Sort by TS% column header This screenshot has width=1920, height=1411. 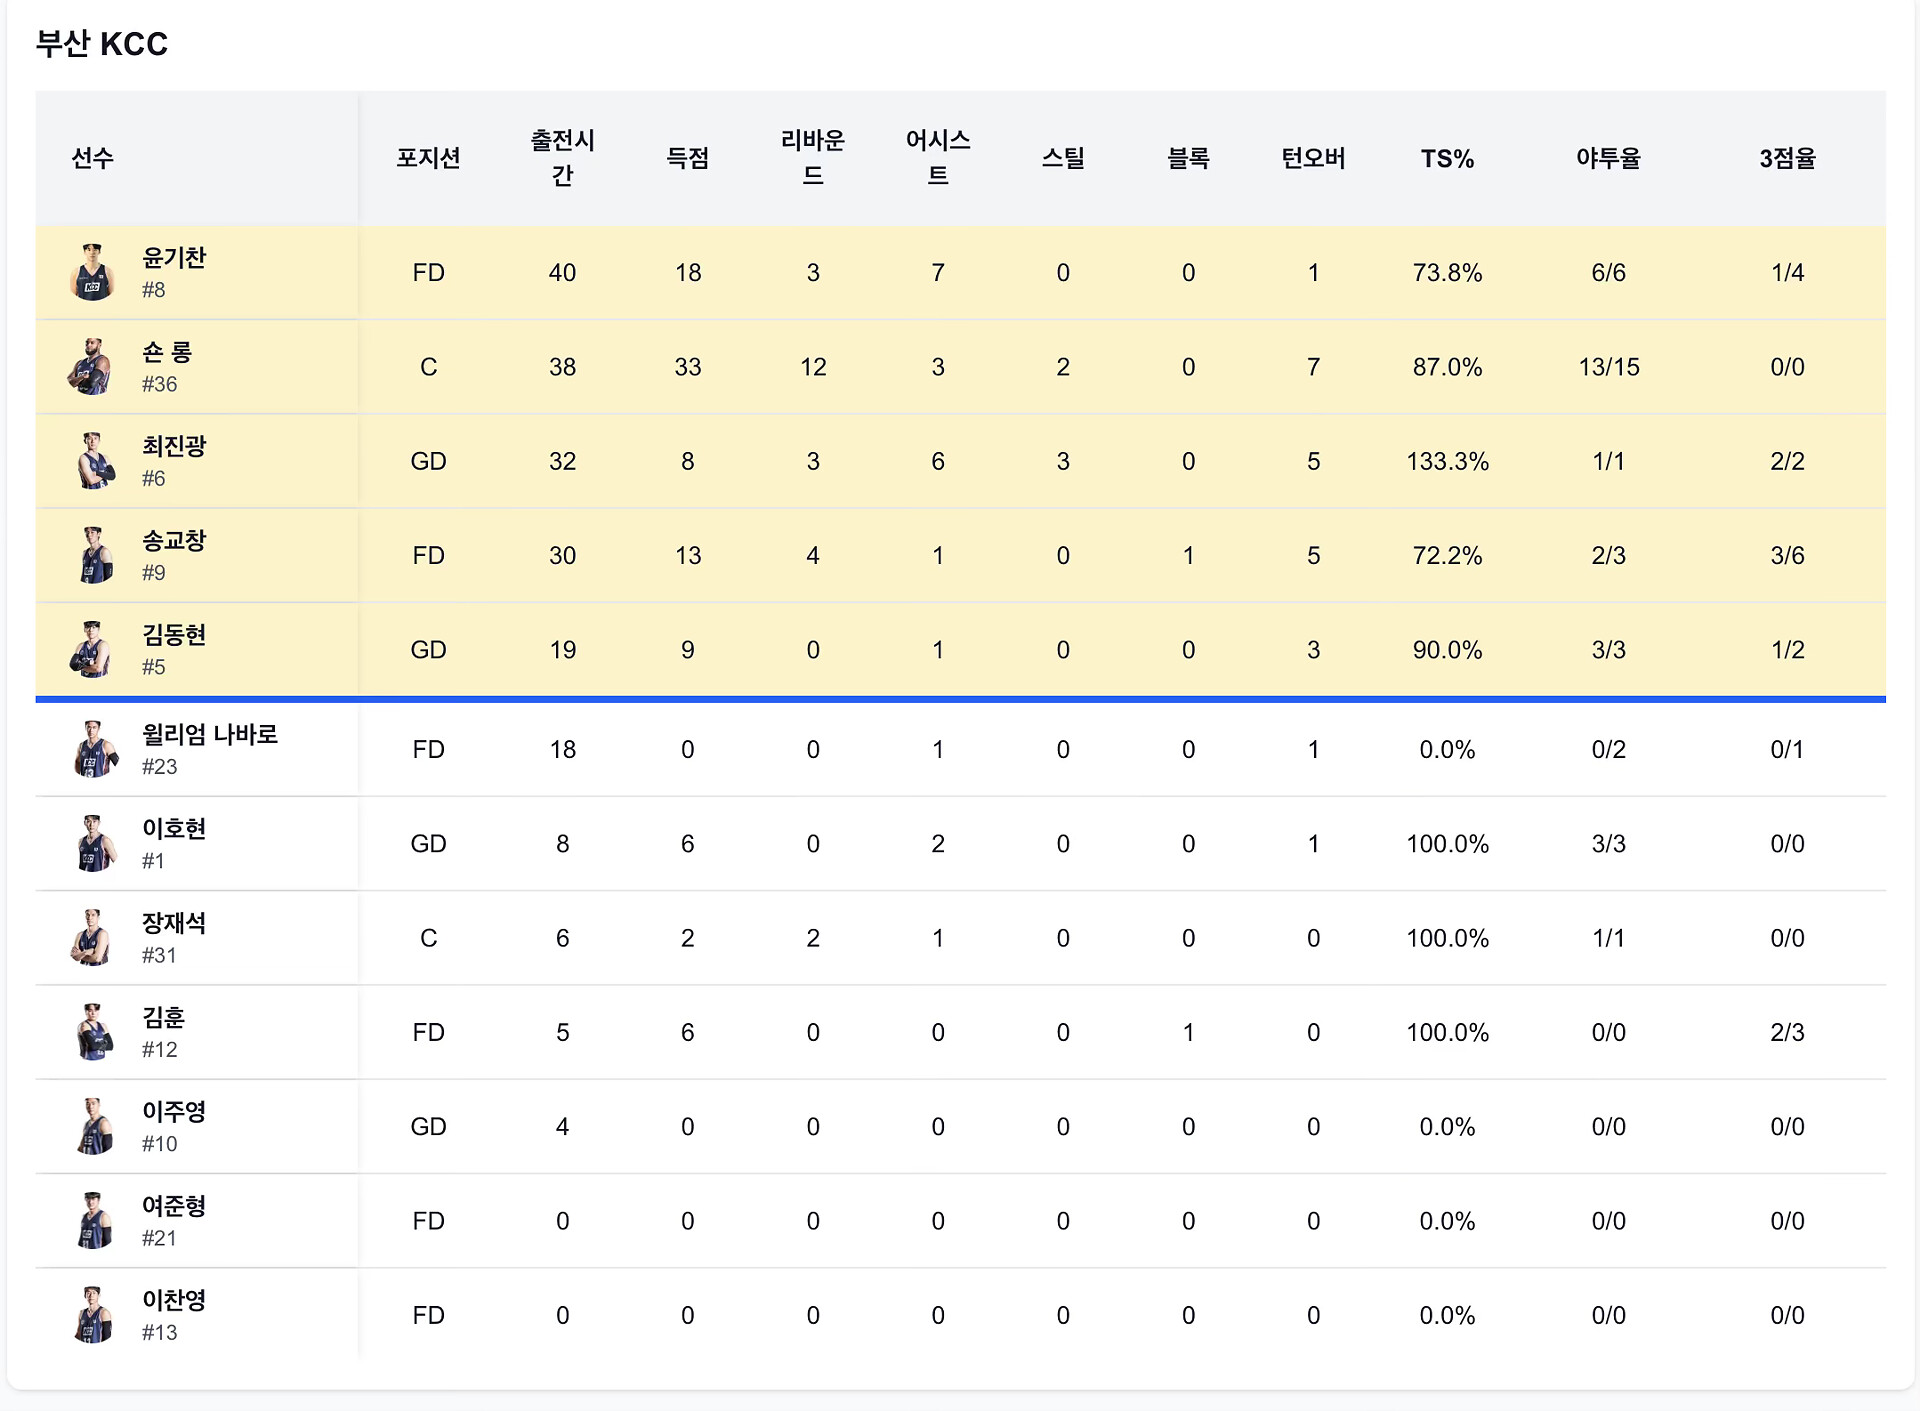point(1447,158)
